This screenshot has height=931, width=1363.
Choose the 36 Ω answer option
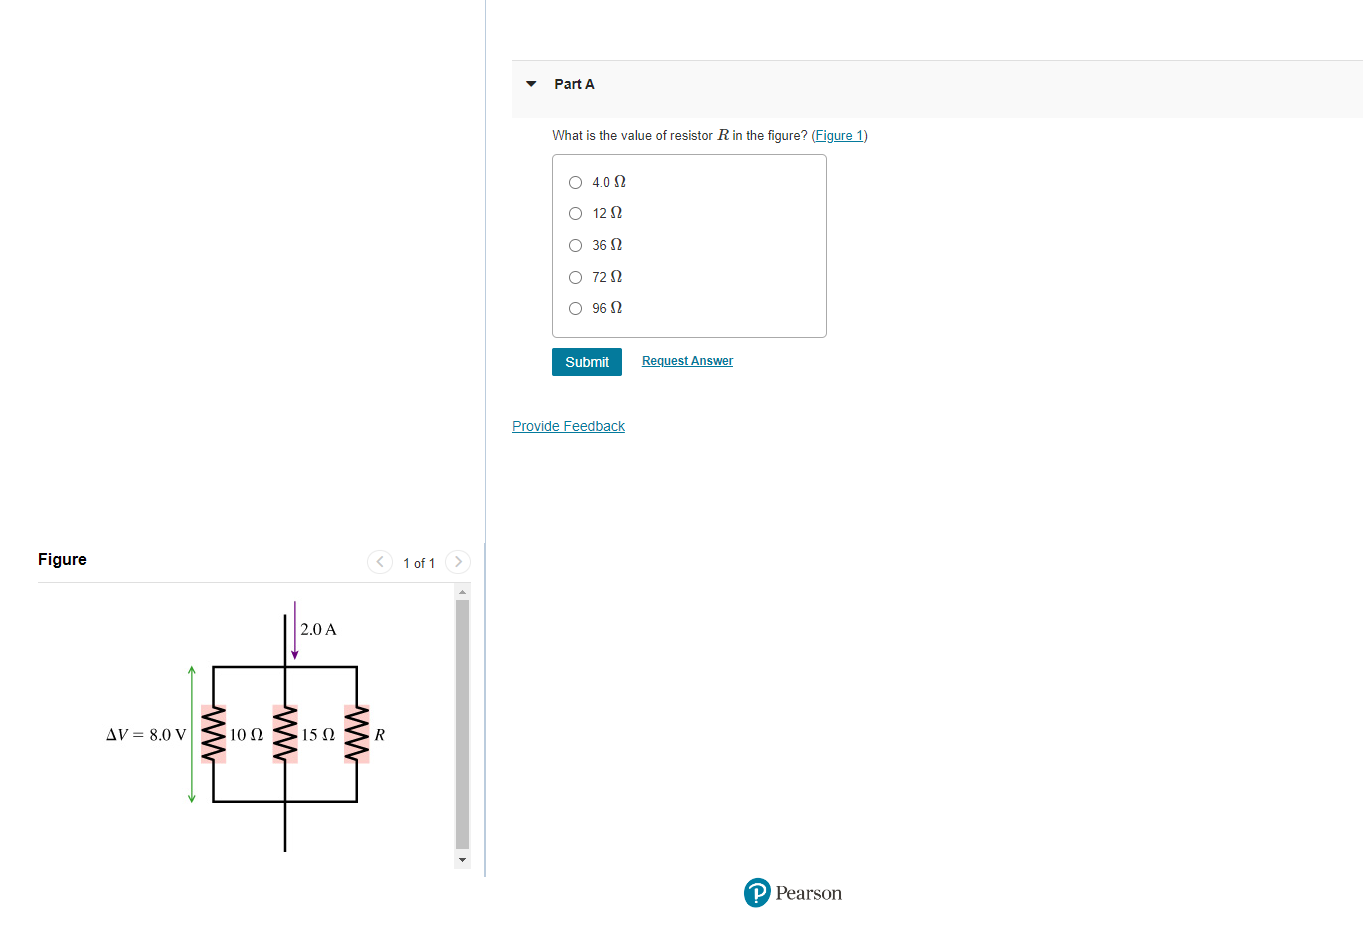[x=575, y=245]
